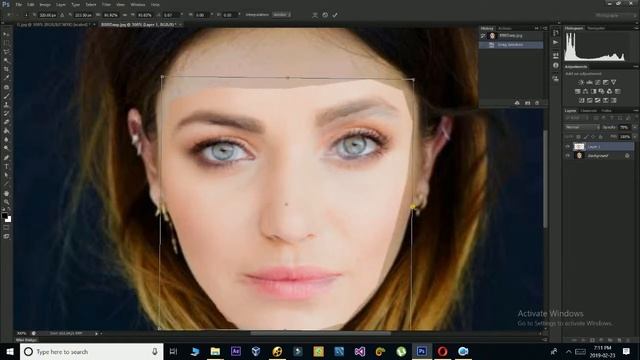Screen dimensions: 640x360
Task: Open the Filter menu
Action: tap(107, 4)
